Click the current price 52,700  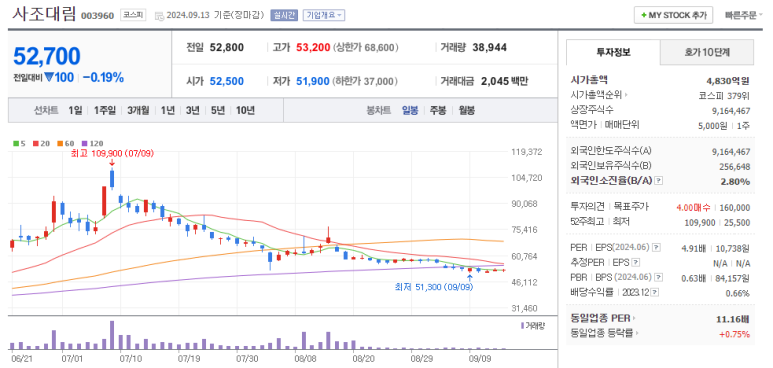[x=46, y=56]
